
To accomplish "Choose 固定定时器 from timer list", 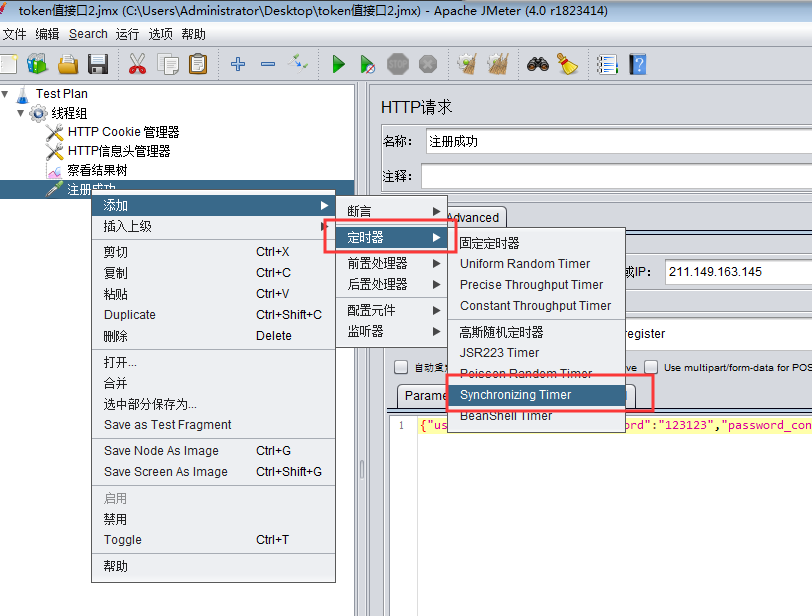I will pyautogui.click(x=536, y=243).
